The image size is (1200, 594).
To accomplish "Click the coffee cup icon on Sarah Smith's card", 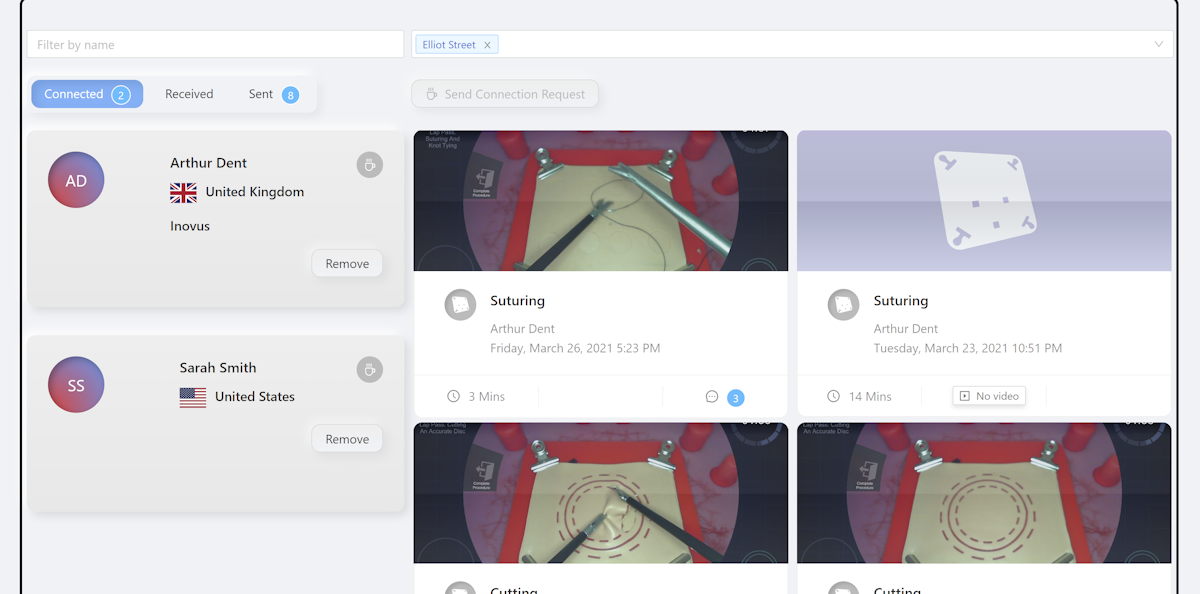I will (370, 370).
